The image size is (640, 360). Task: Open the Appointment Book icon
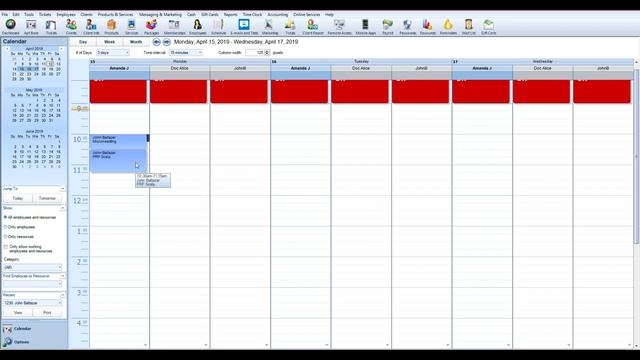click(x=31, y=27)
